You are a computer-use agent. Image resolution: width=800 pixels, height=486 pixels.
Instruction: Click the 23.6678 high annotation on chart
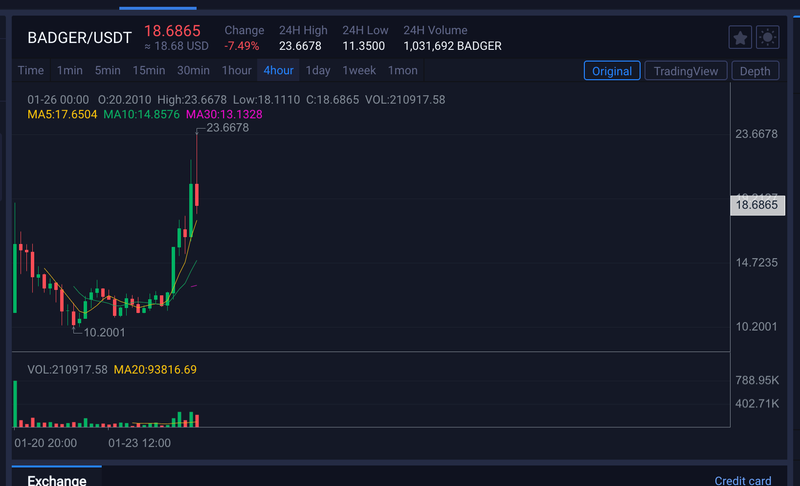click(228, 127)
